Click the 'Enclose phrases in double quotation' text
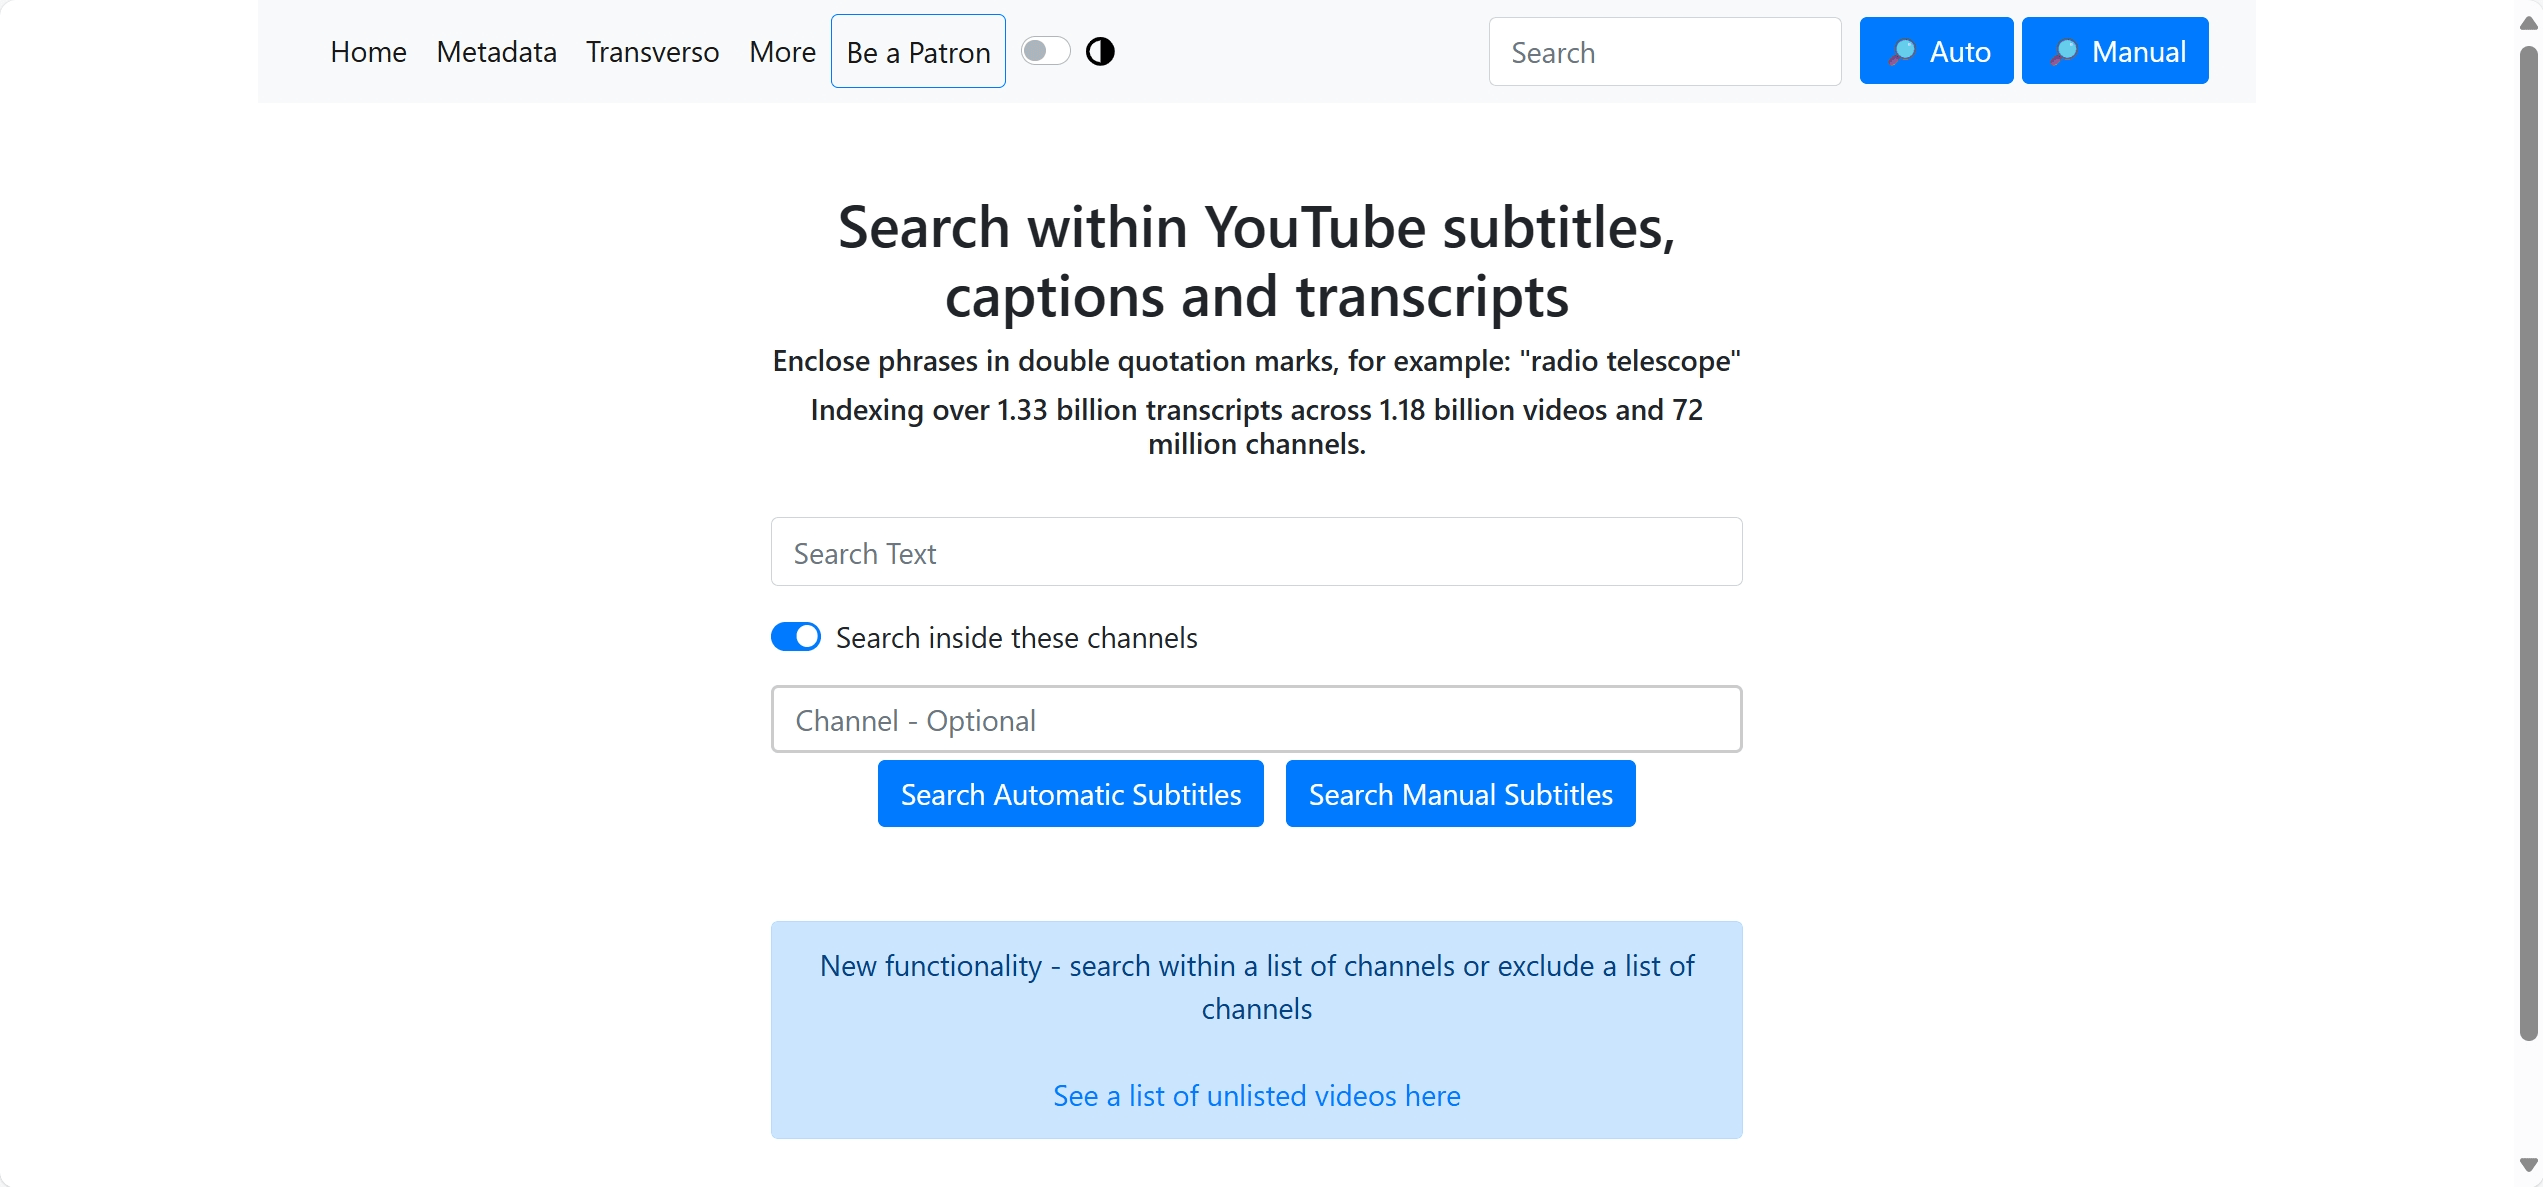 tap(1256, 361)
